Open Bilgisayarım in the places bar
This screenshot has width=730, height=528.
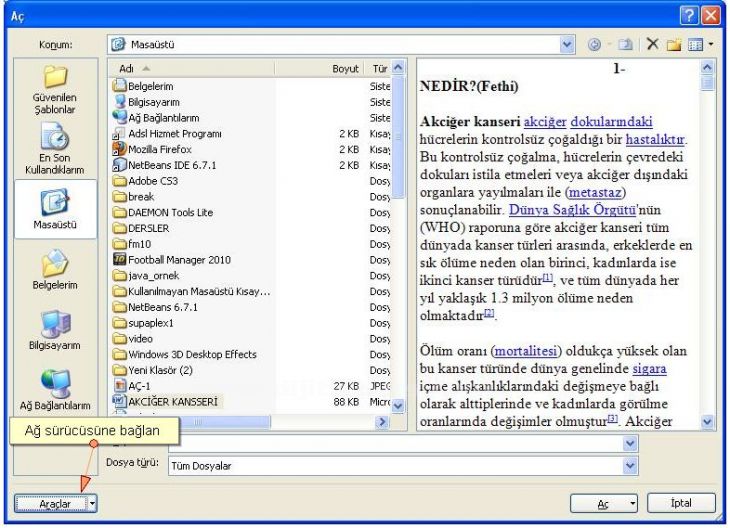tap(55, 331)
